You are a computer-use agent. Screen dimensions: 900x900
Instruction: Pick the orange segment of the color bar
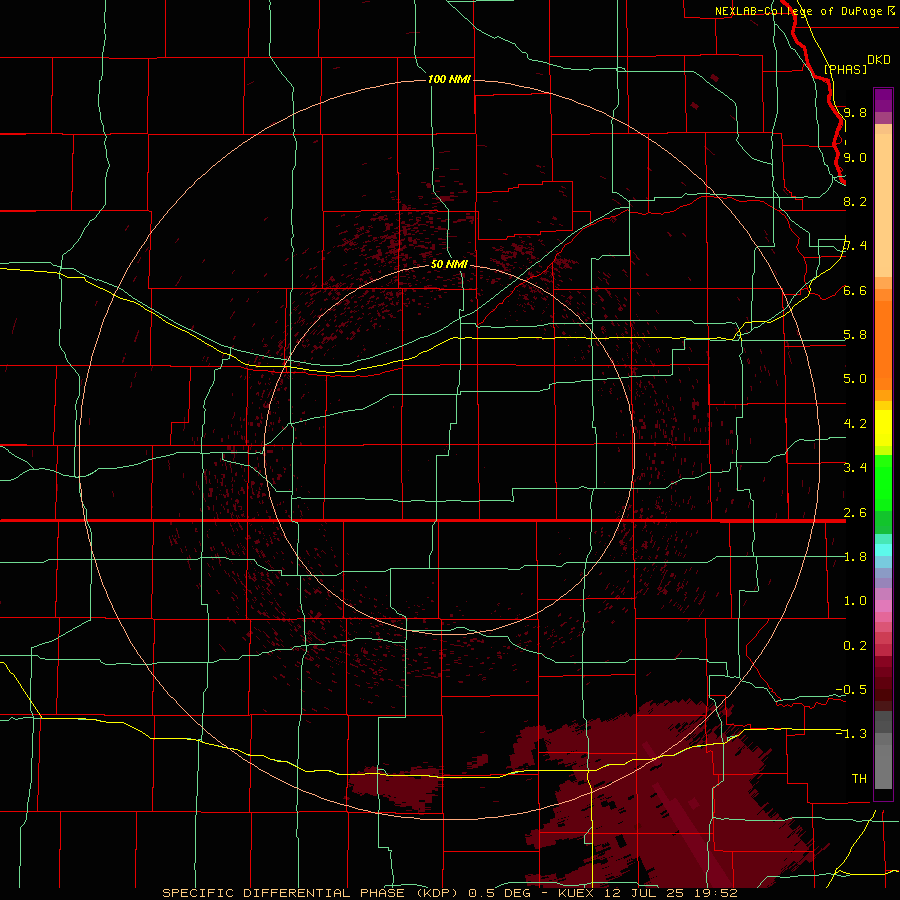coord(883,344)
